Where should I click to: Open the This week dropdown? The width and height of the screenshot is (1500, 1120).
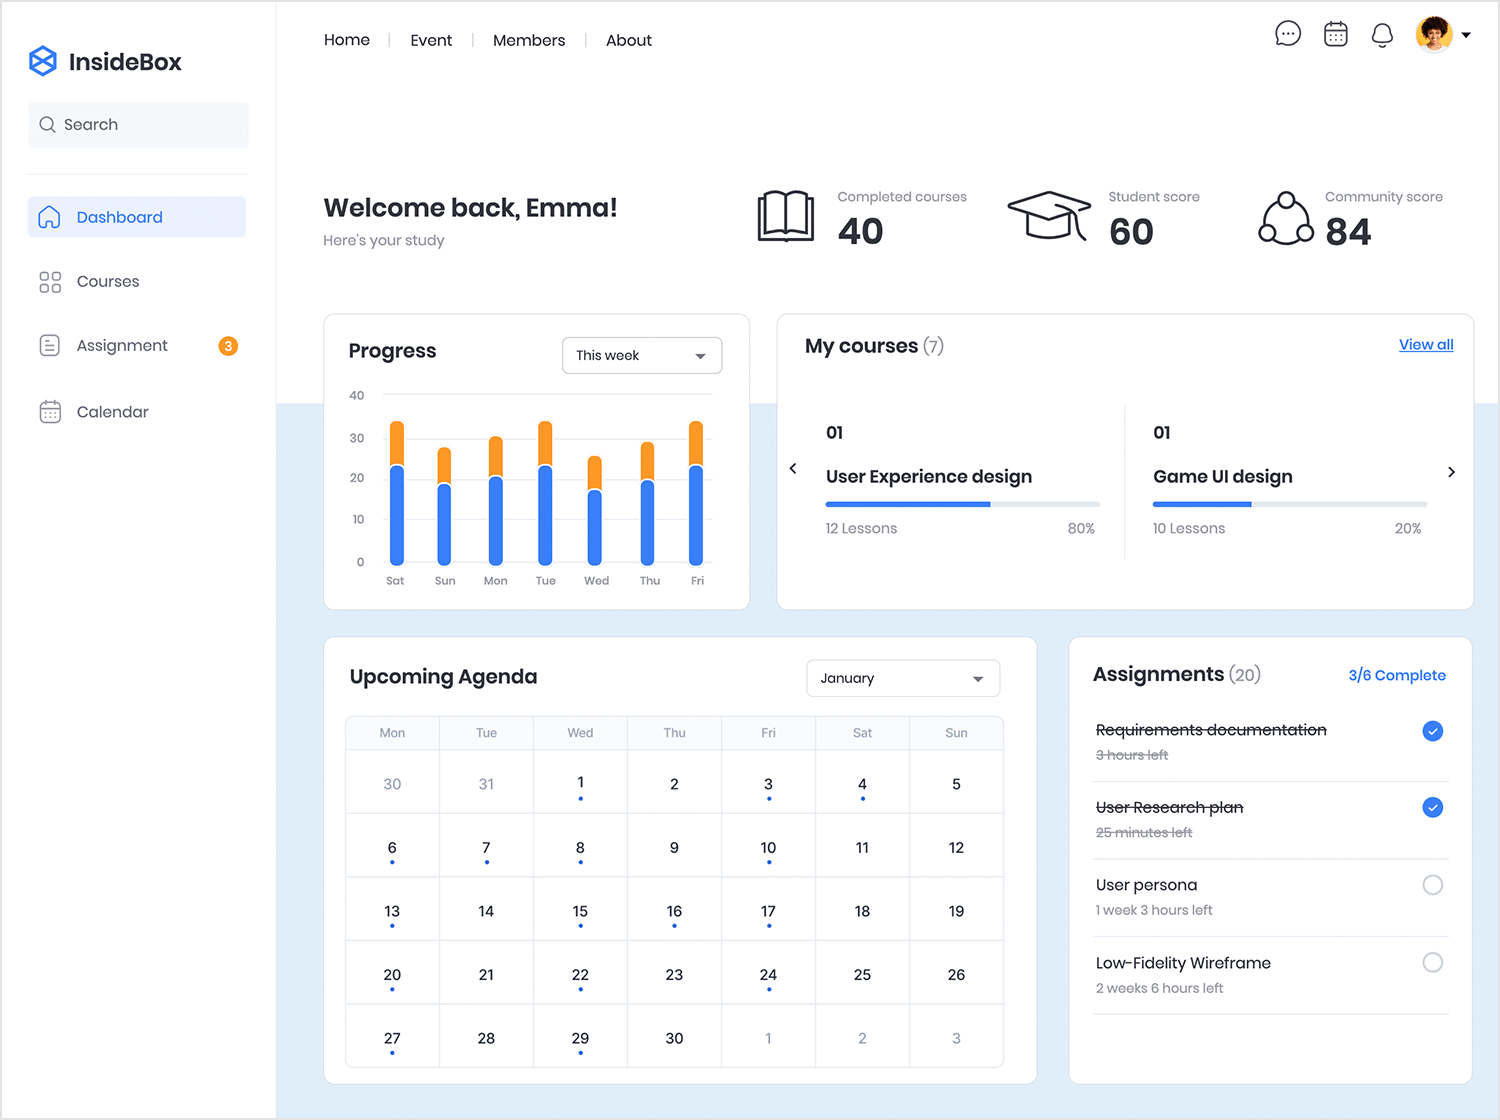642,356
